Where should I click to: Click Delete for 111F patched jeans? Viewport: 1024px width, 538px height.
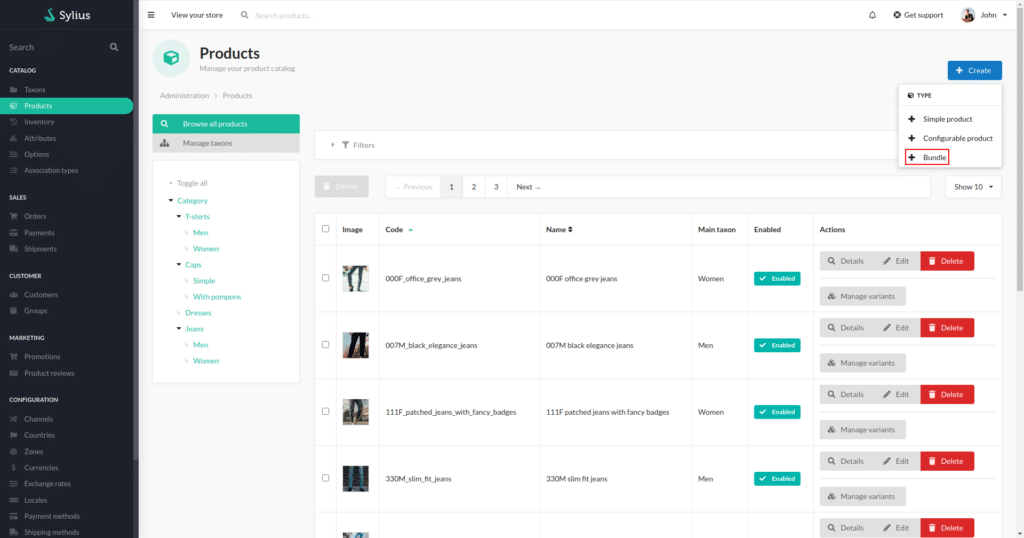click(947, 394)
